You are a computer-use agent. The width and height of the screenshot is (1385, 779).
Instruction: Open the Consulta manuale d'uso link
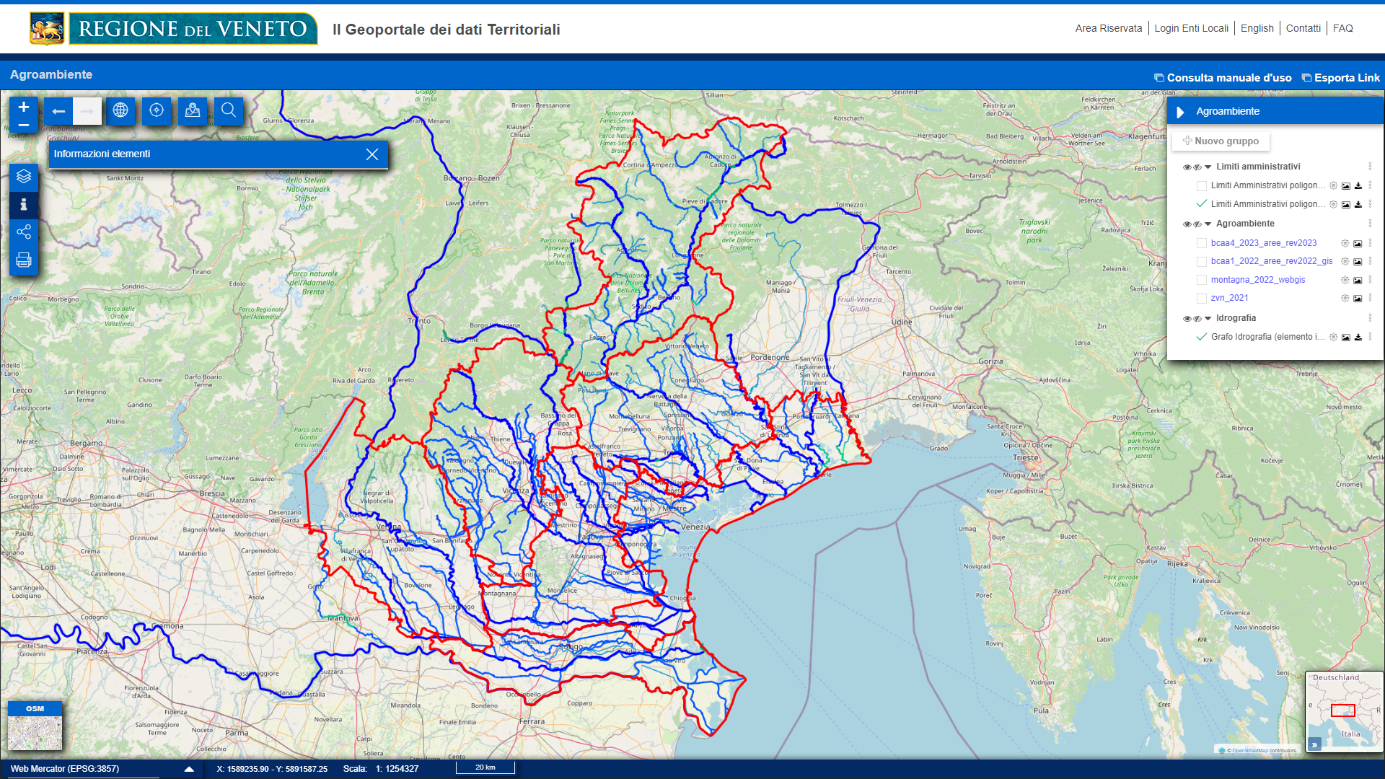click(x=1222, y=77)
